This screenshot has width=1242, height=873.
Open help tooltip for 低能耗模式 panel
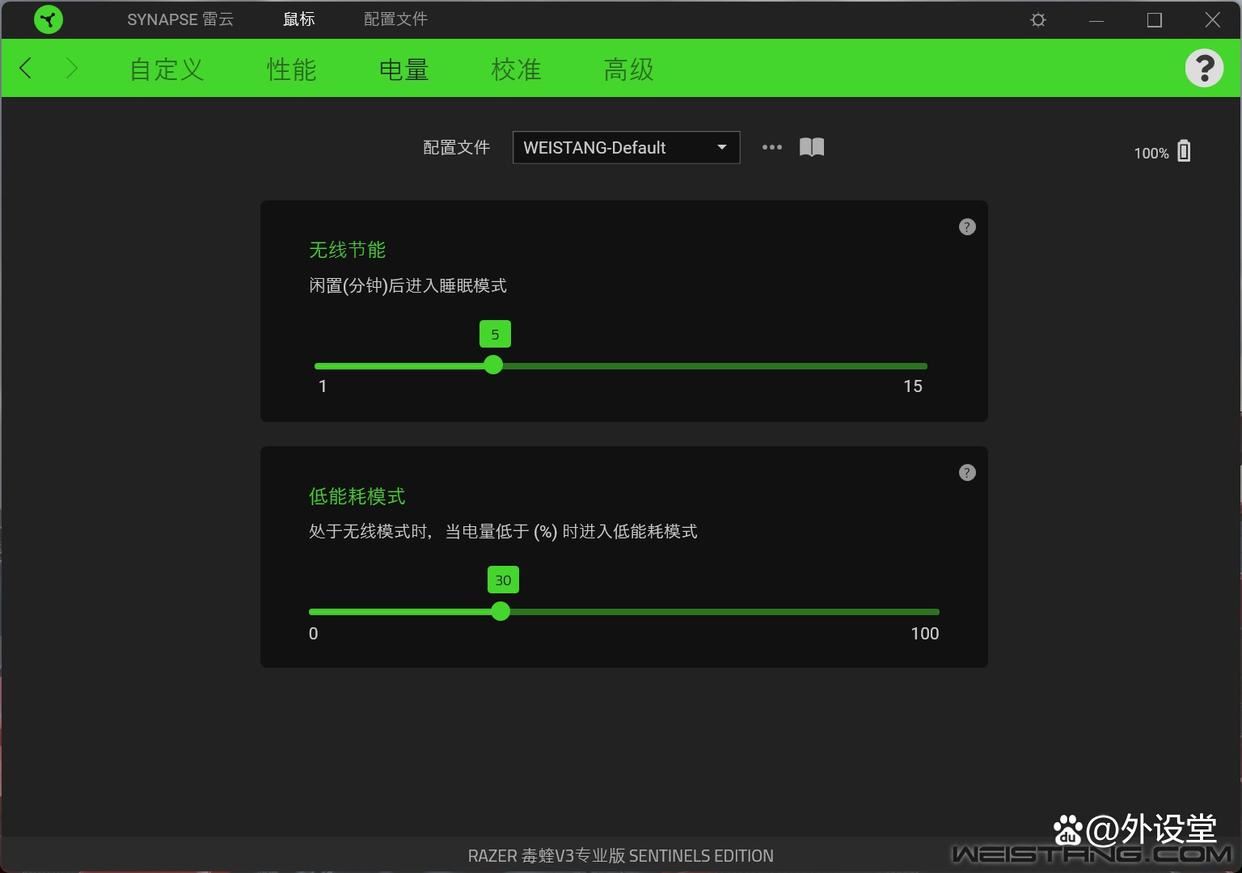click(x=966, y=472)
